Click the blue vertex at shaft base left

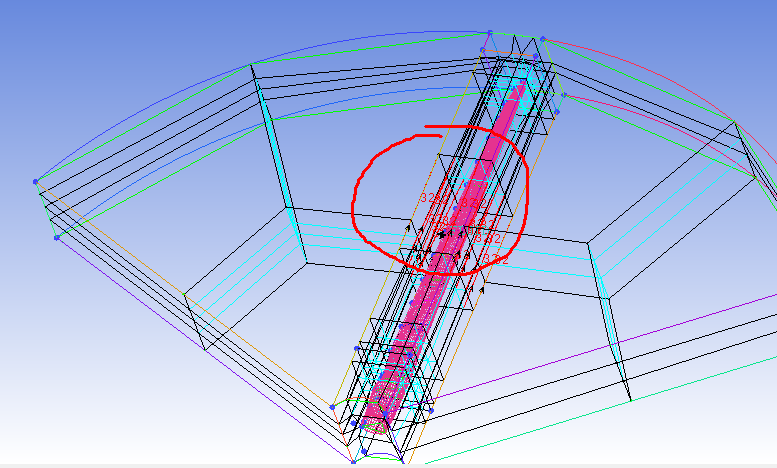(332, 406)
